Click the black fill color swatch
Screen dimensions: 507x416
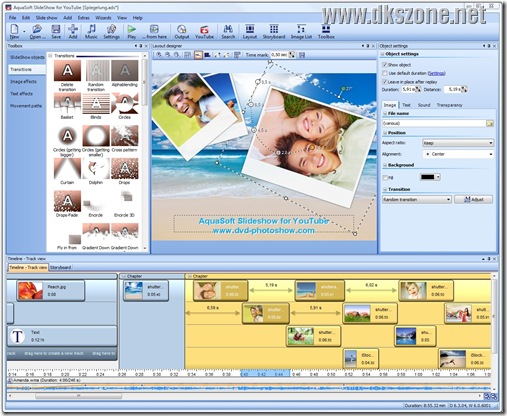(x=428, y=177)
